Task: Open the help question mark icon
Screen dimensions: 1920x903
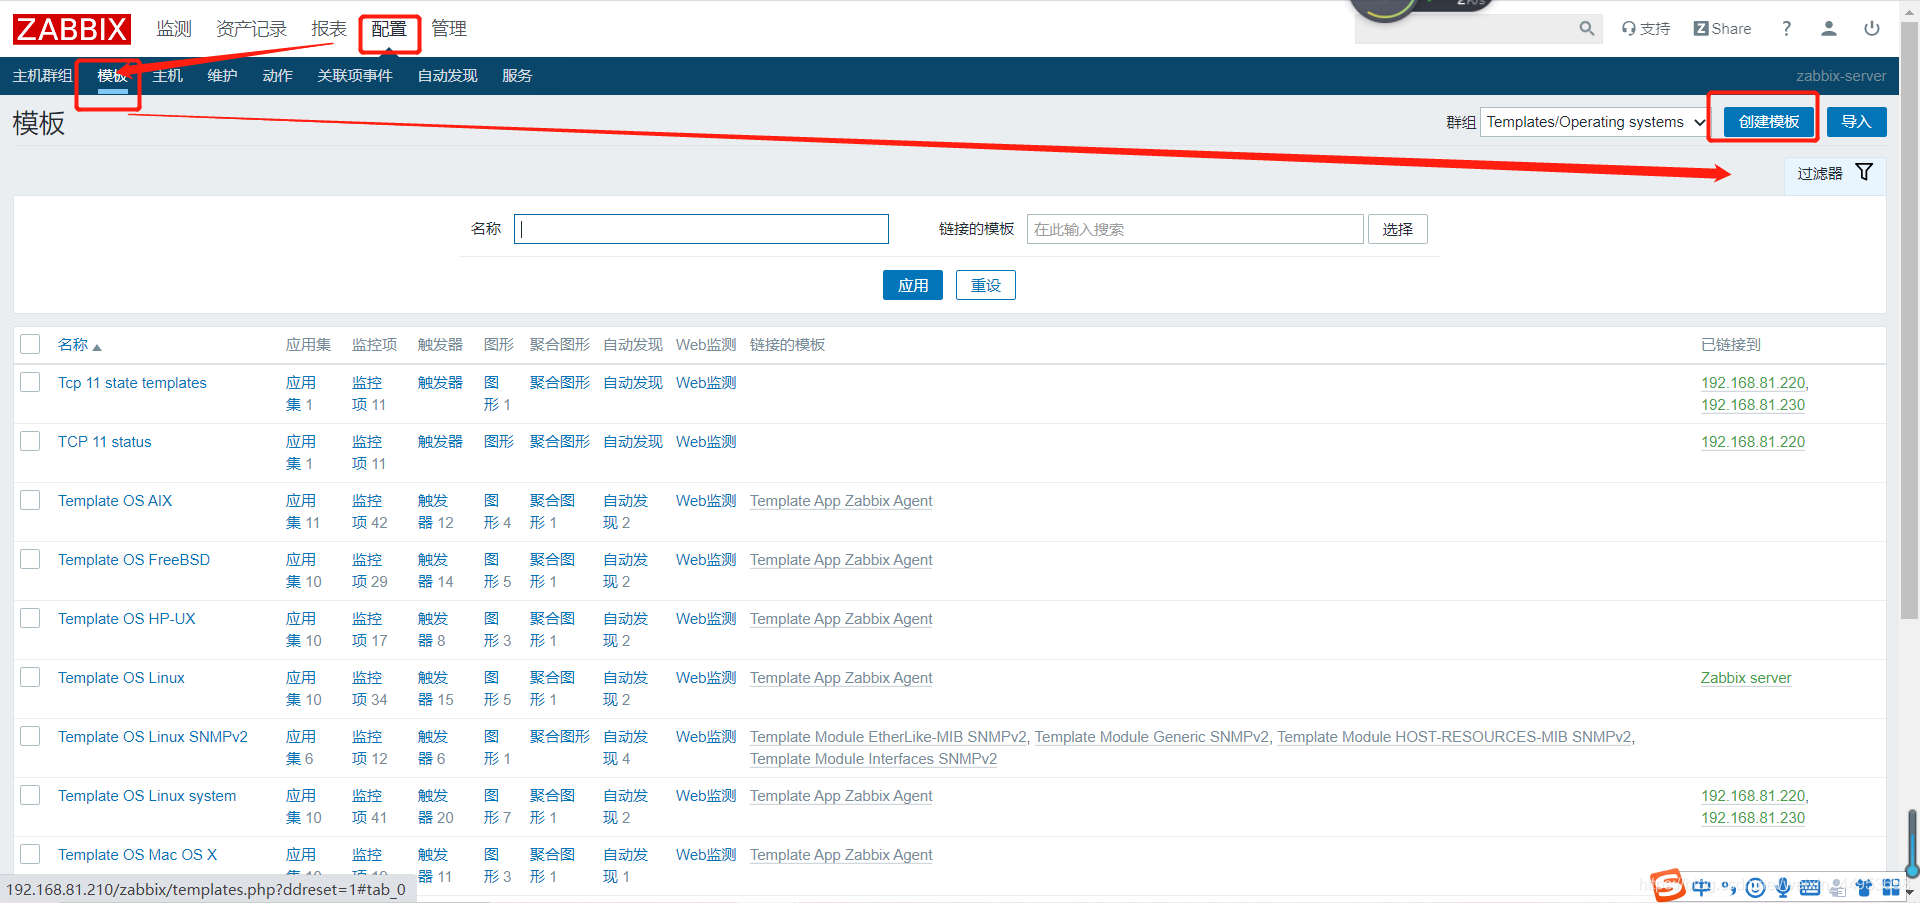Action: coord(1786,29)
